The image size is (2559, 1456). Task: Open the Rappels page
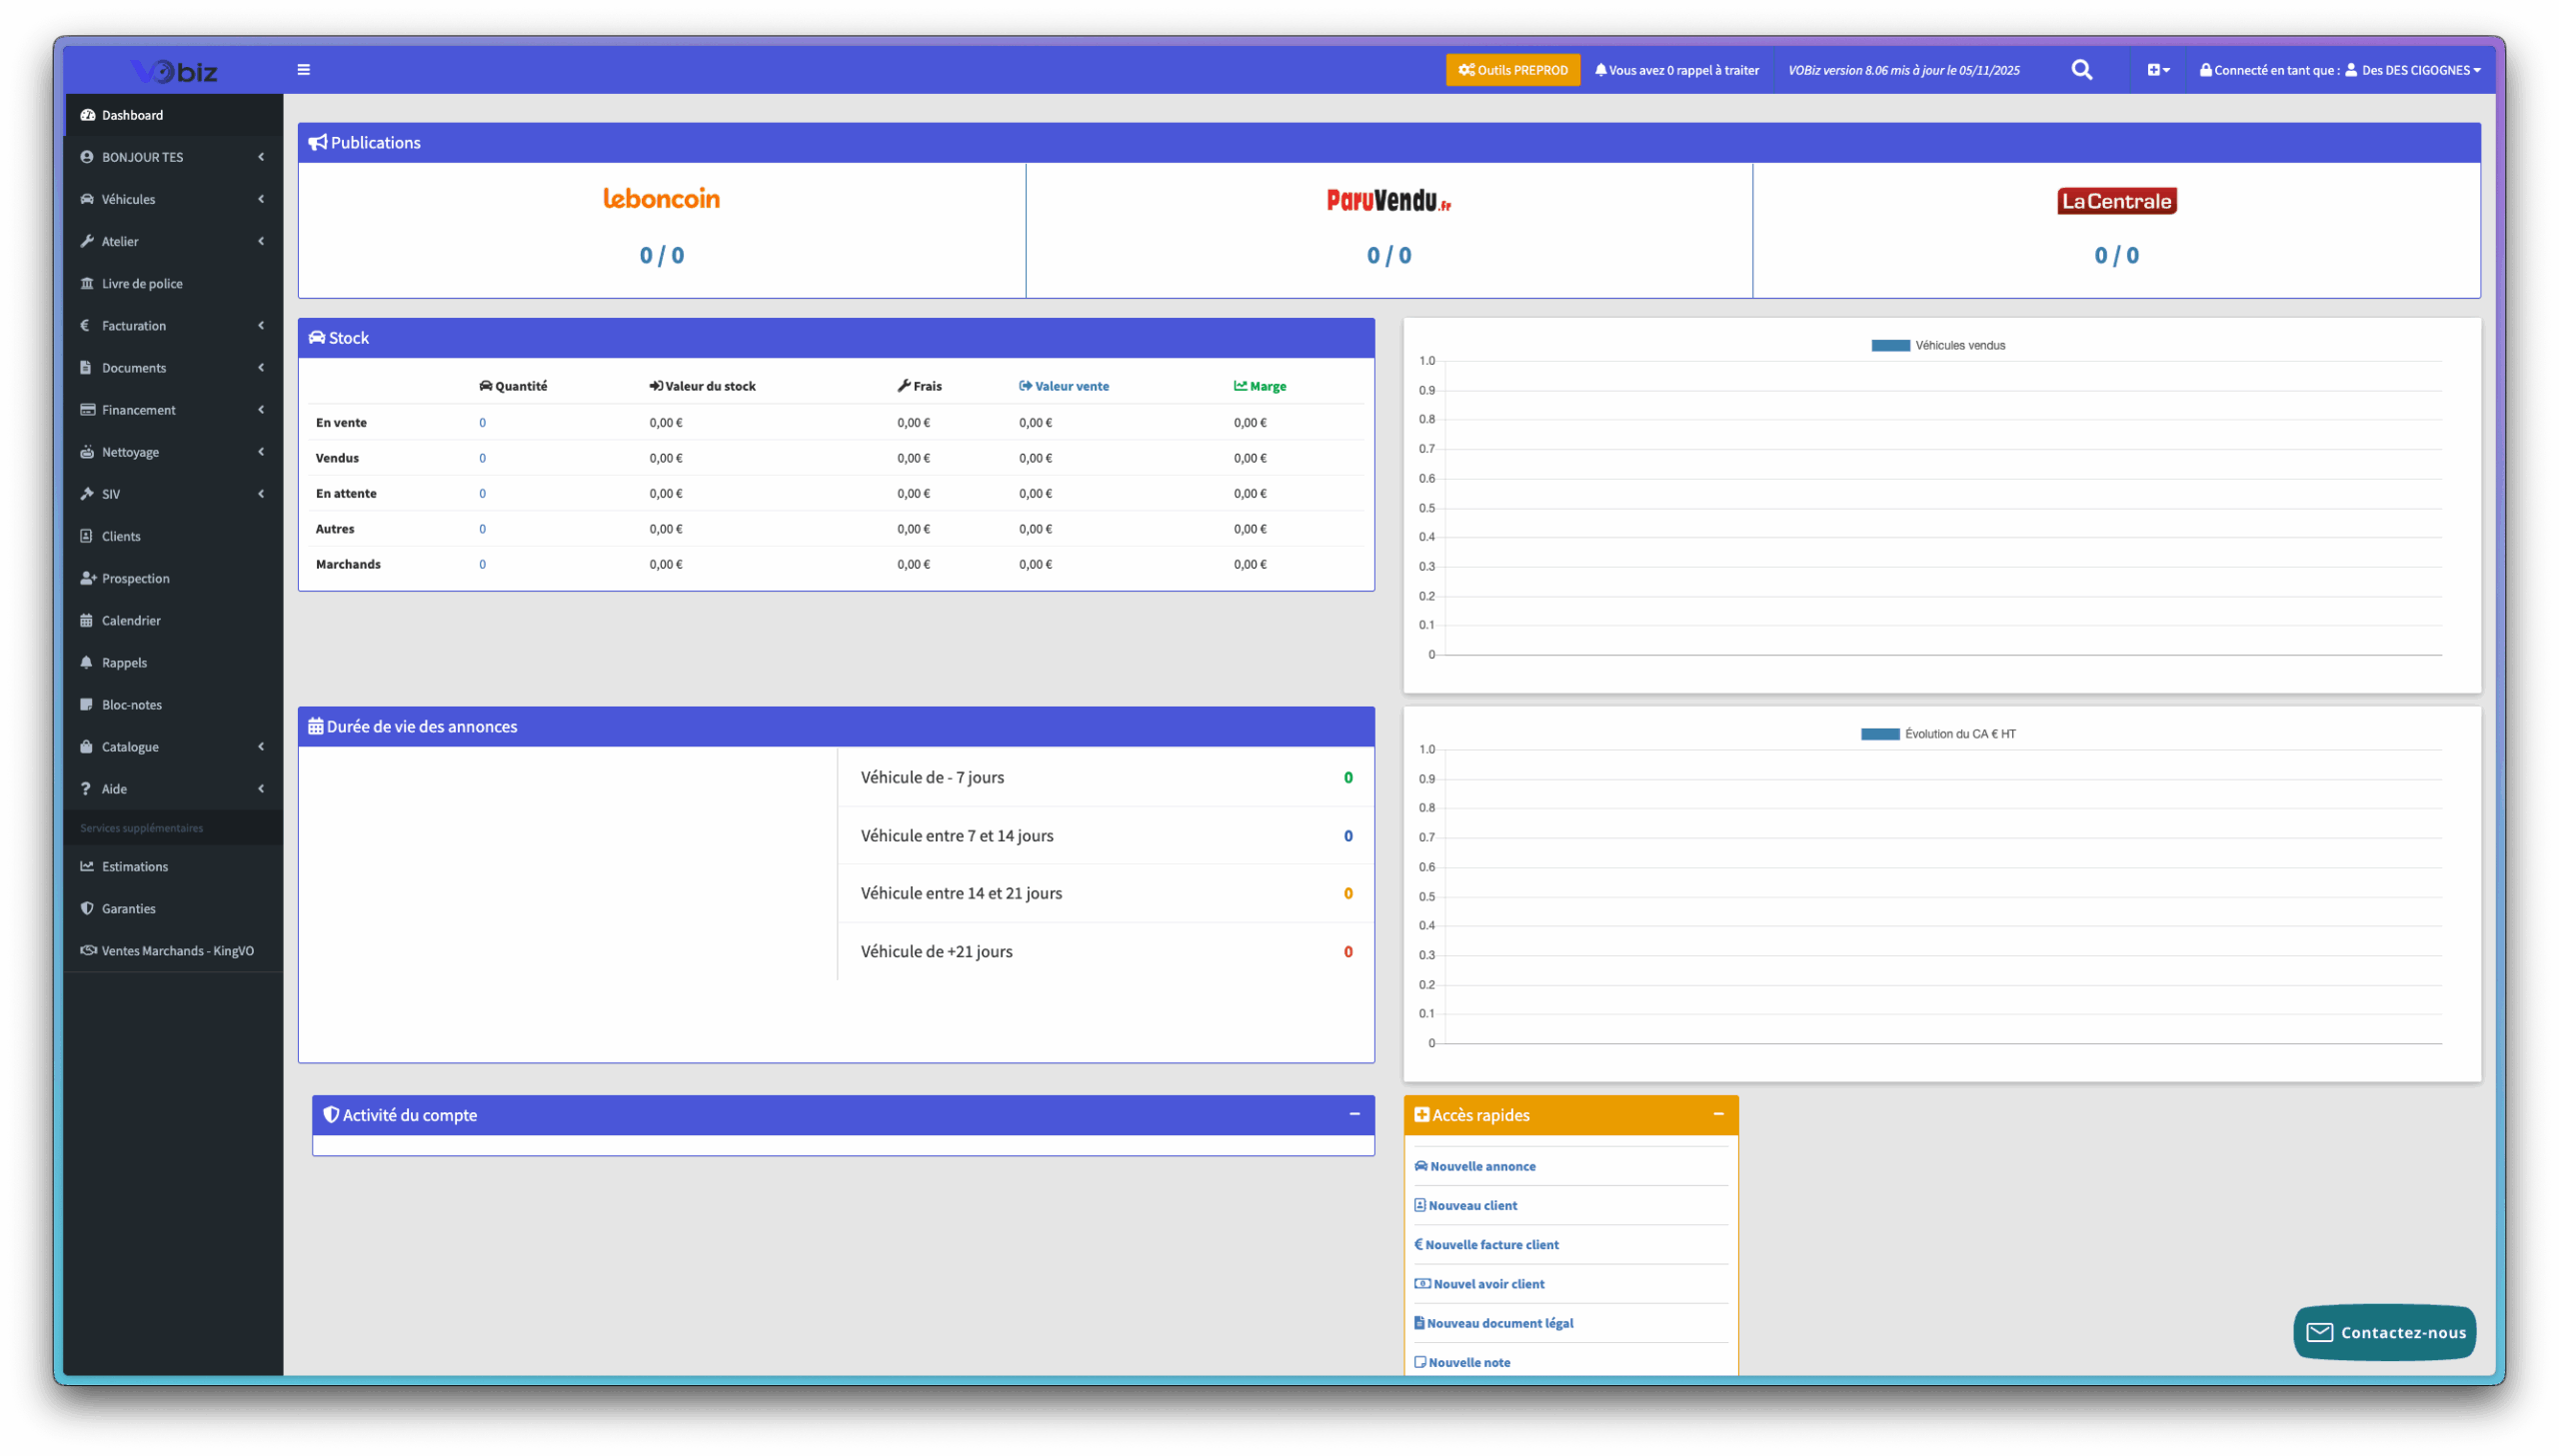point(124,662)
